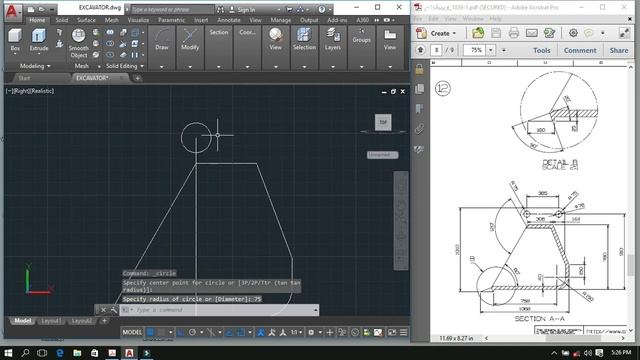This screenshot has height=360, width=640.
Task: Click the AutoCAD application menu logo
Action: [12, 12]
